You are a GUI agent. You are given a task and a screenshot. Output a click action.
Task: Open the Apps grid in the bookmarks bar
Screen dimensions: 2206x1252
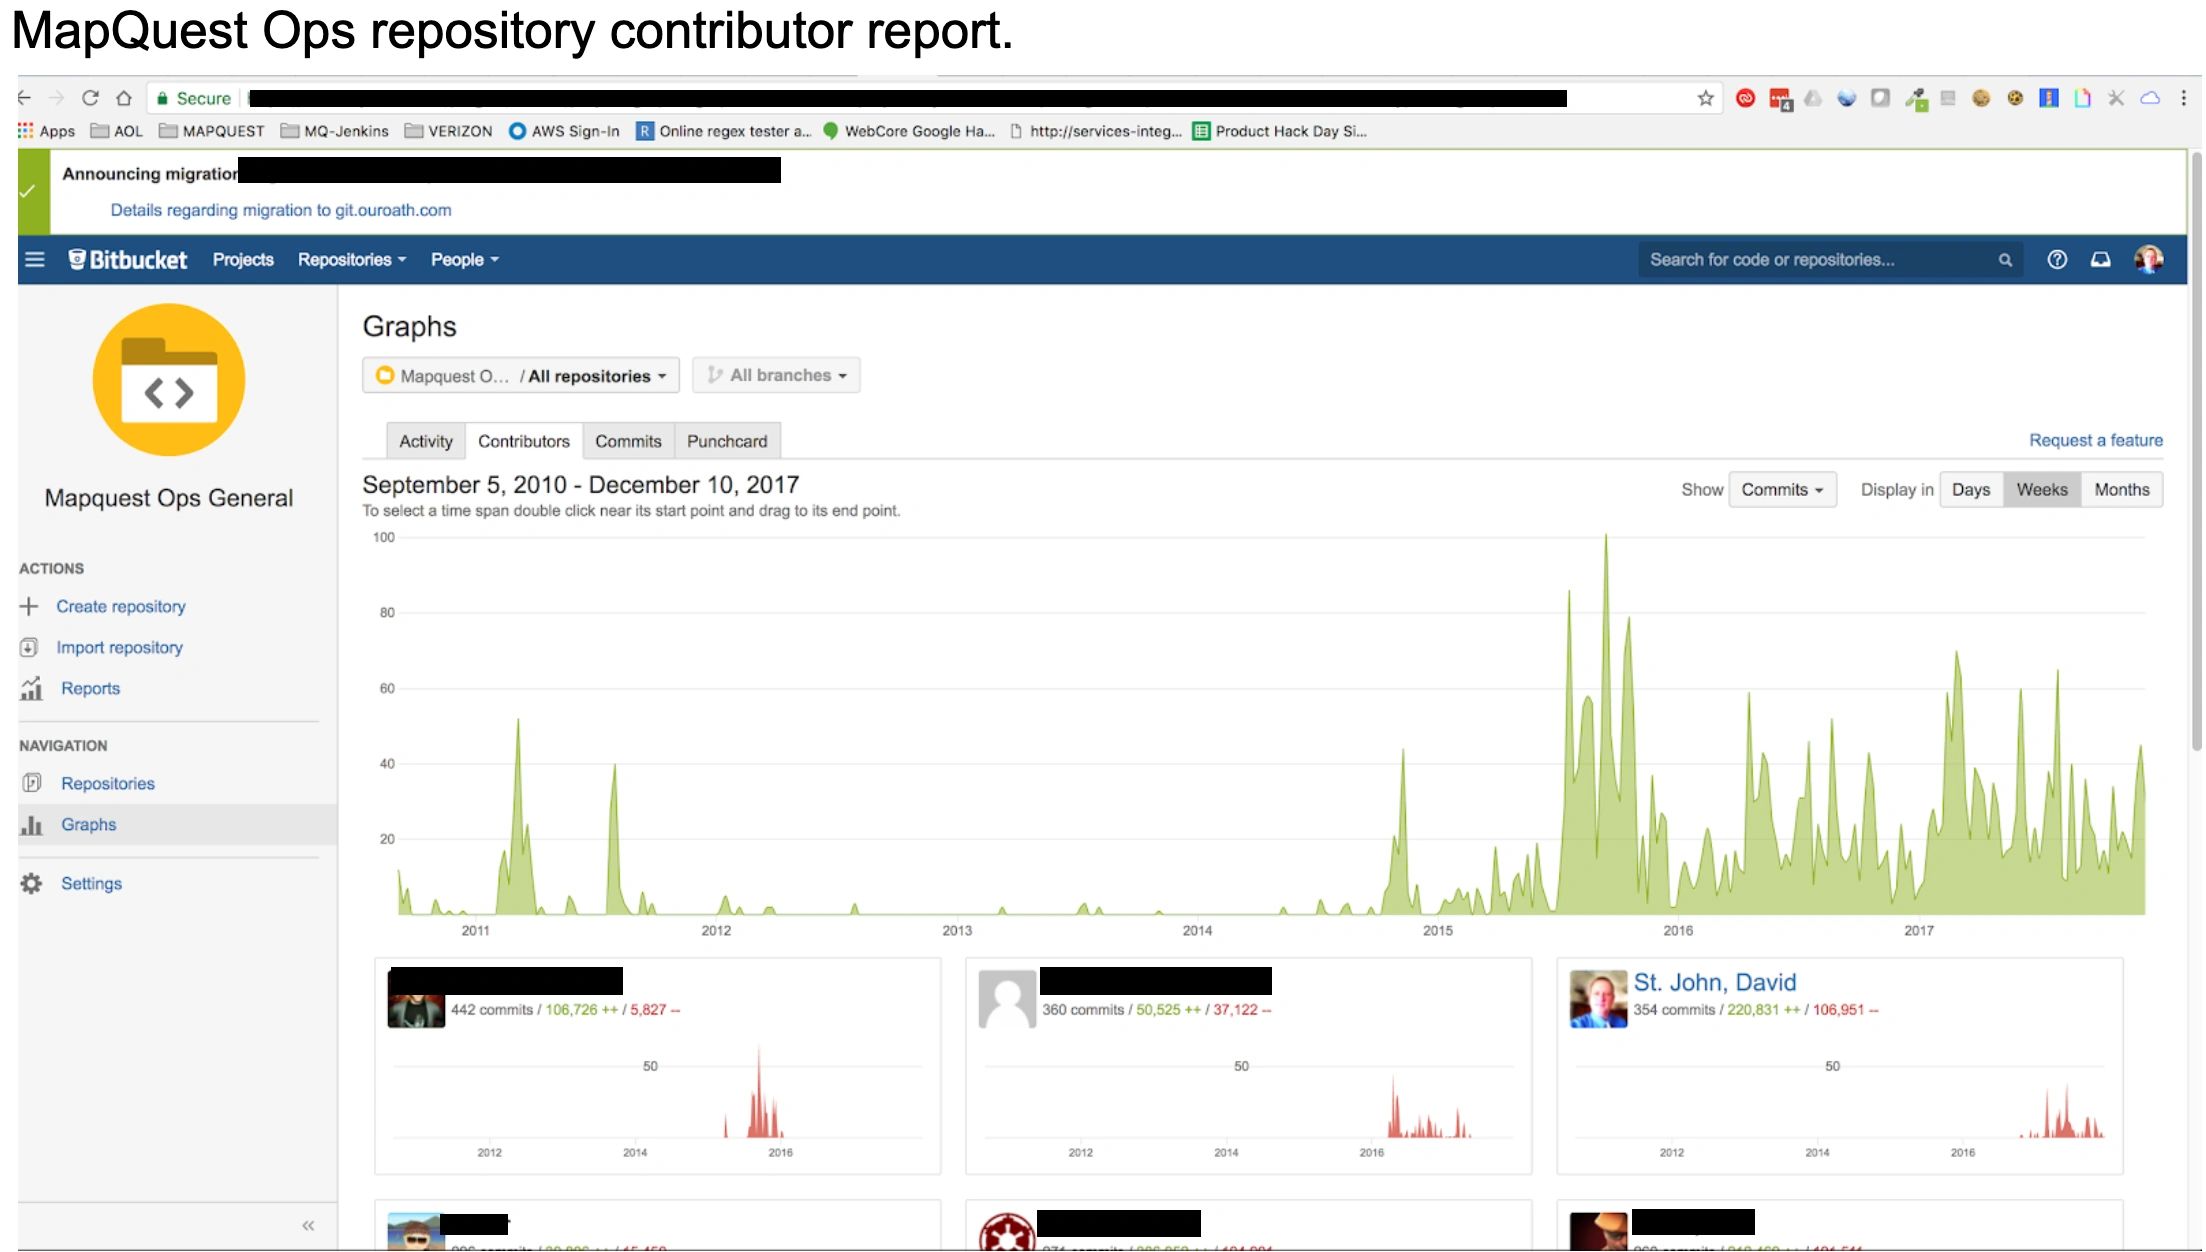[x=46, y=131]
